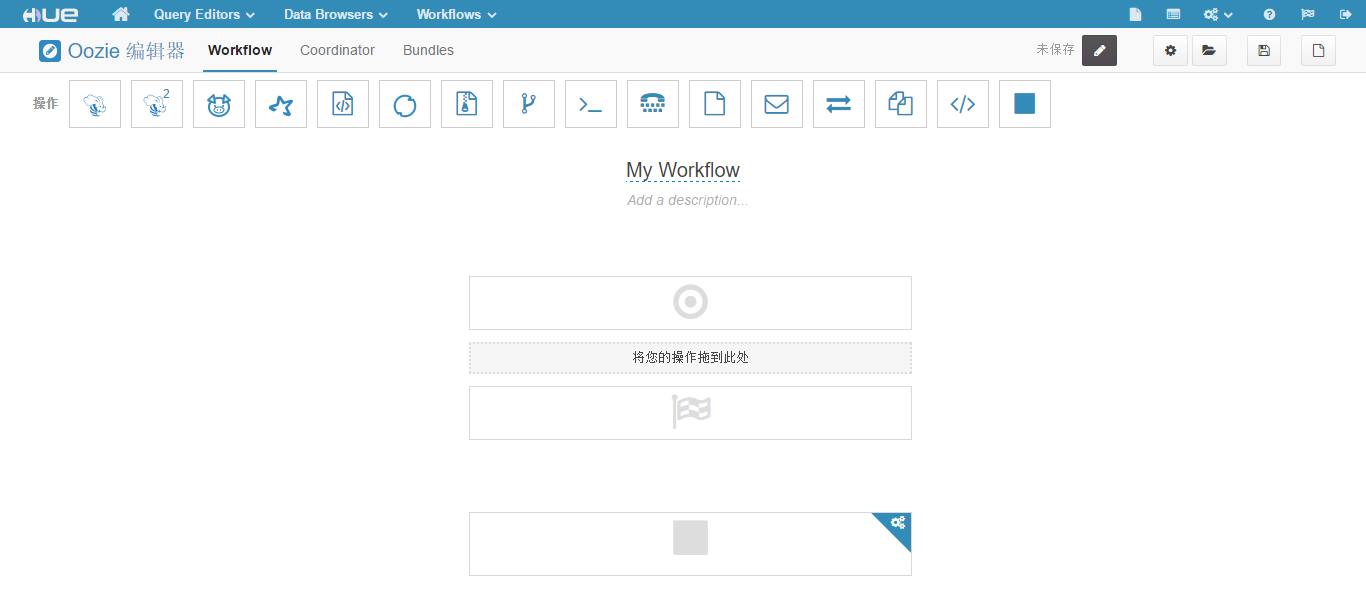Viewport: 1366px width, 600px height.
Task: Click the 操作 label
Action: pyautogui.click(x=45, y=103)
